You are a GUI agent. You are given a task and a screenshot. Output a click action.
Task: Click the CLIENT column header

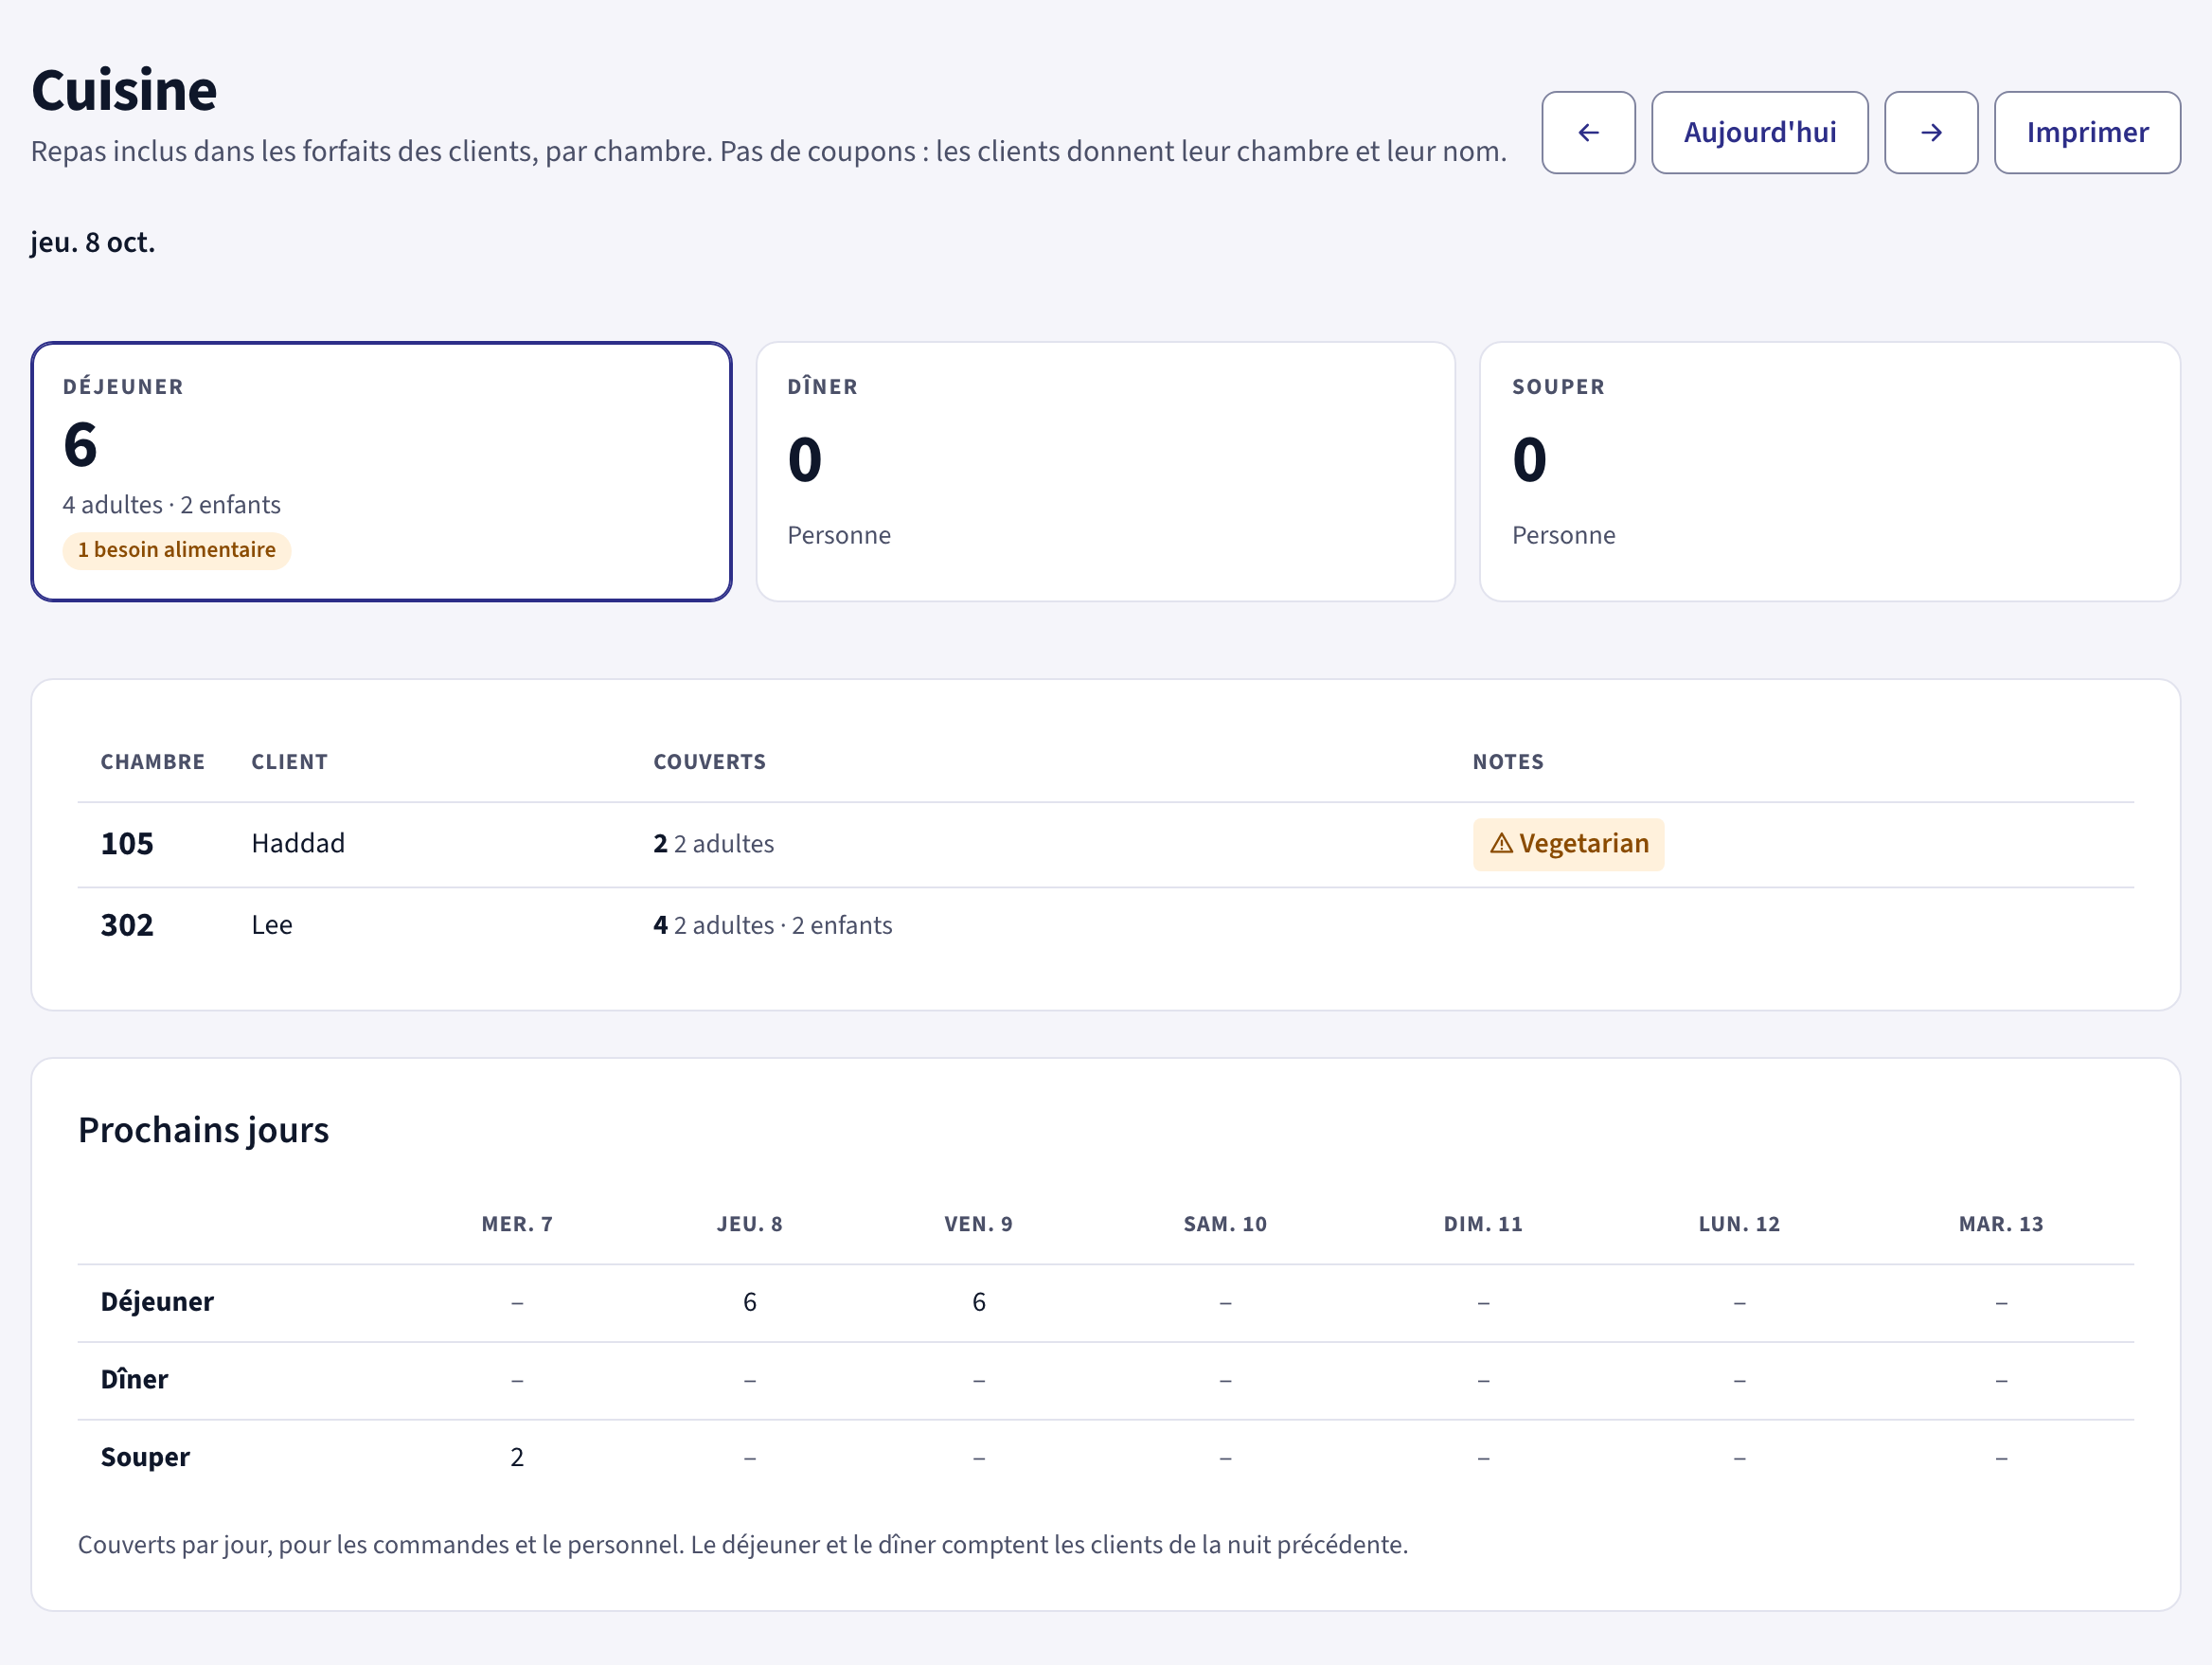click(x=290, y=762)
